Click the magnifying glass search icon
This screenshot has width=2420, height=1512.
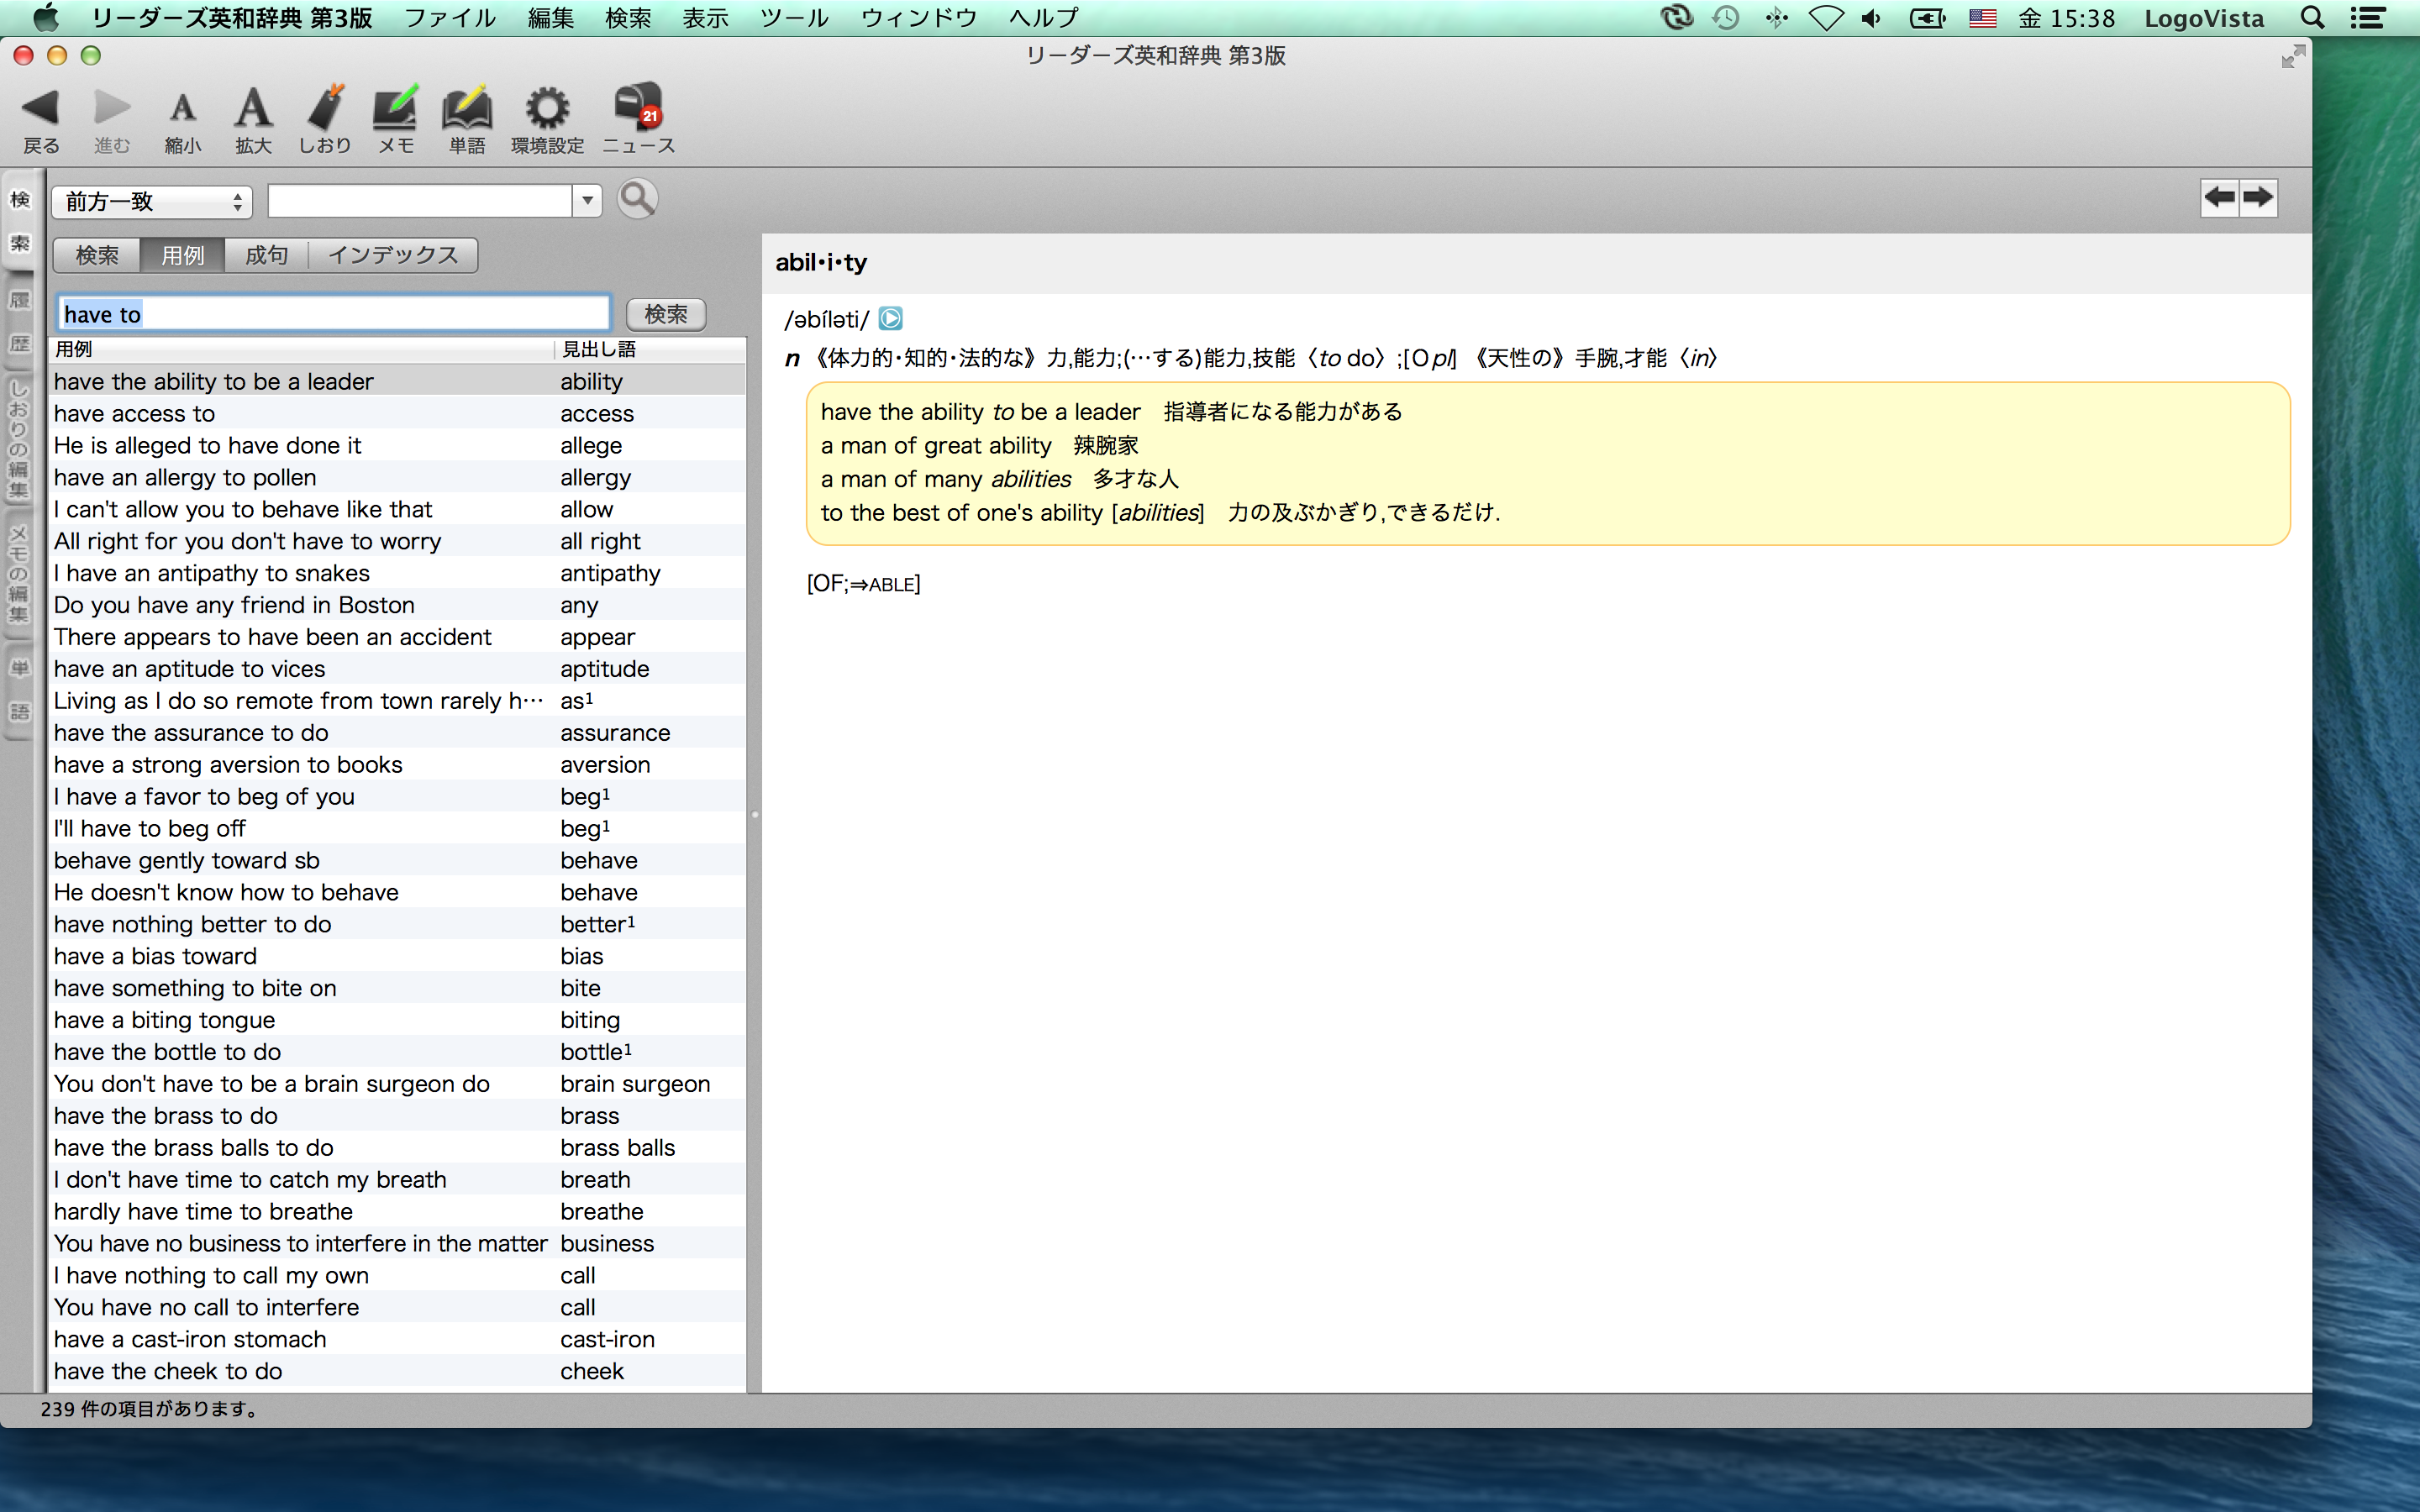[637, 199]
